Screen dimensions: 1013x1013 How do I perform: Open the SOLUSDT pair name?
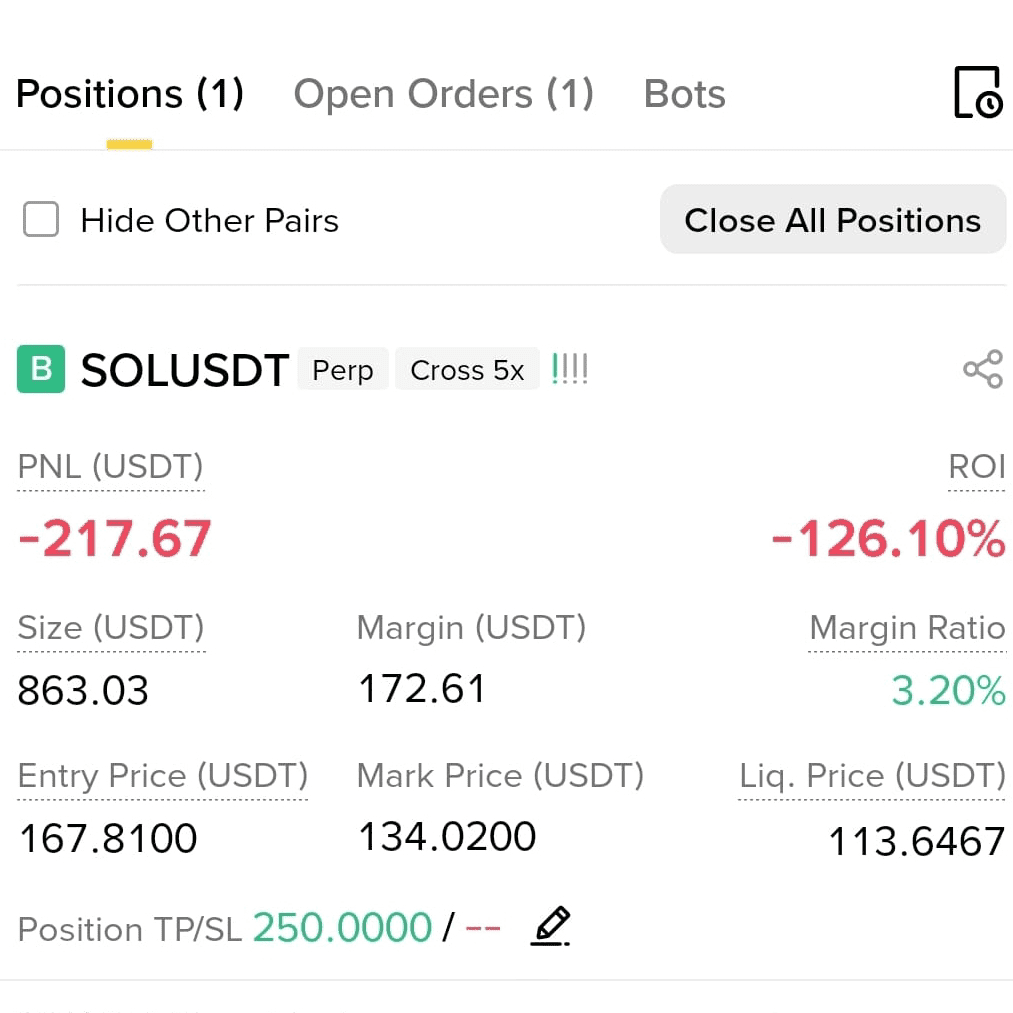[185, 370]
